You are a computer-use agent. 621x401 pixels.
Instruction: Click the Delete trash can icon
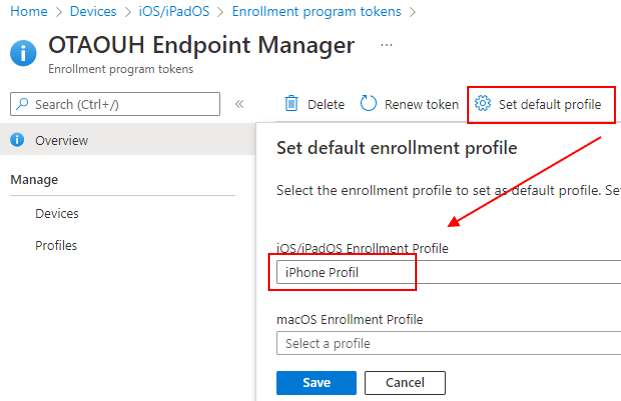point(291,104)
